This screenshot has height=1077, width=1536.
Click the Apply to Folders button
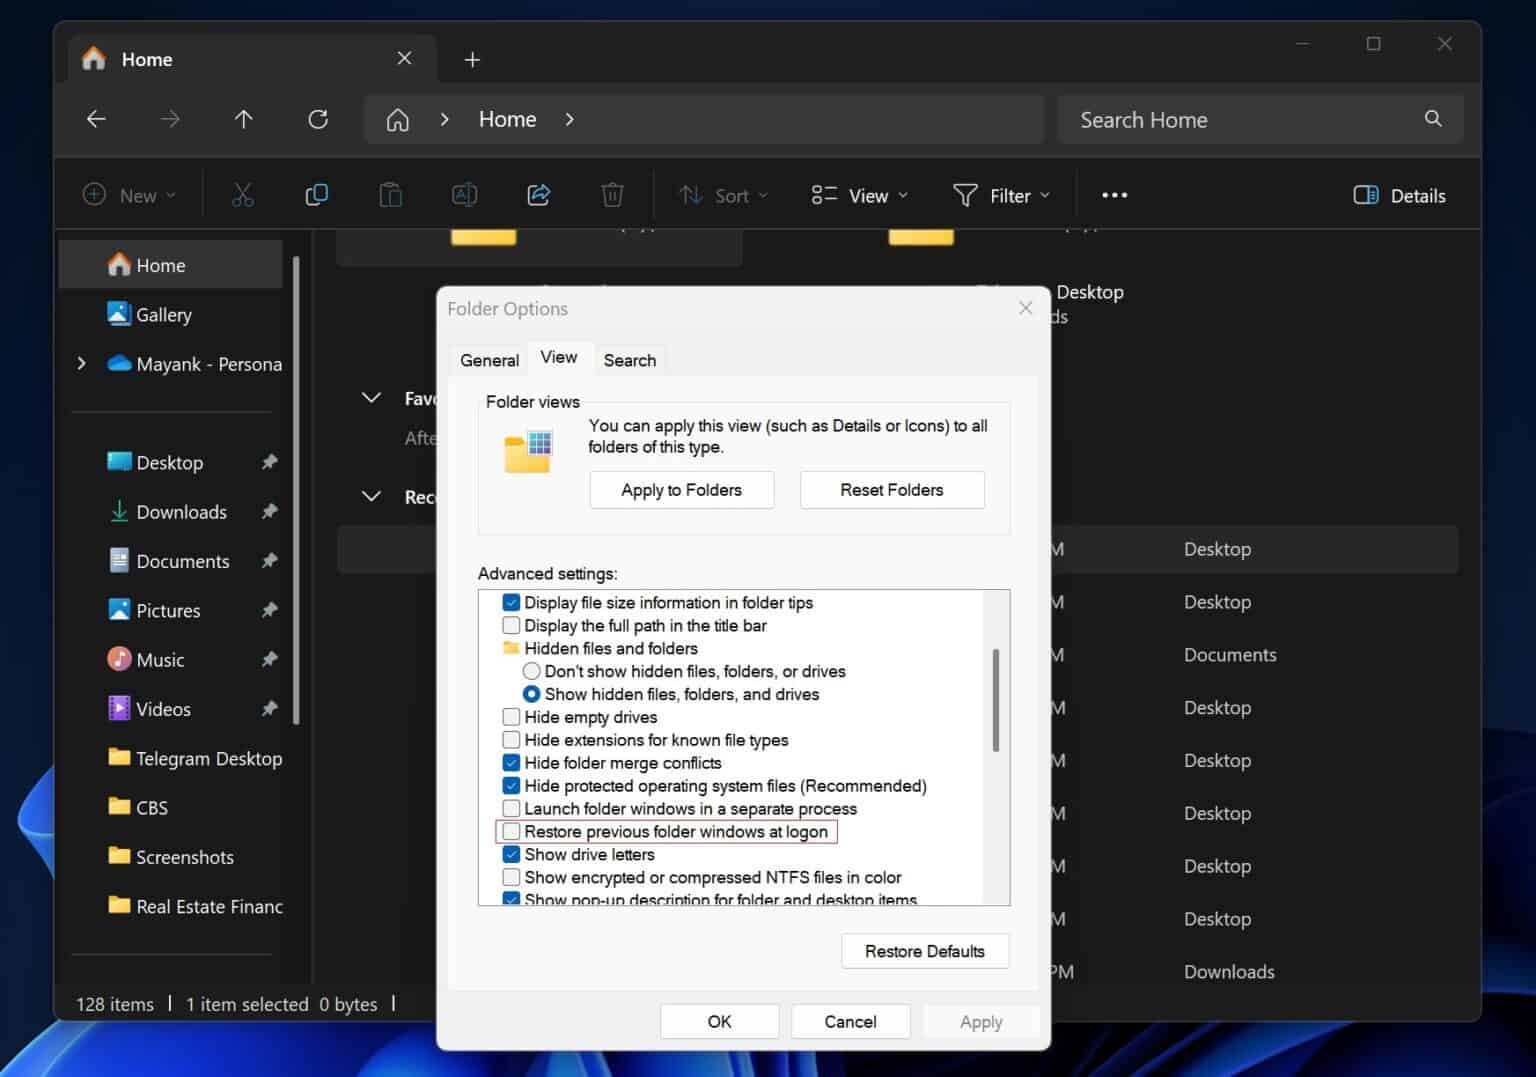(x=681, y=489)
